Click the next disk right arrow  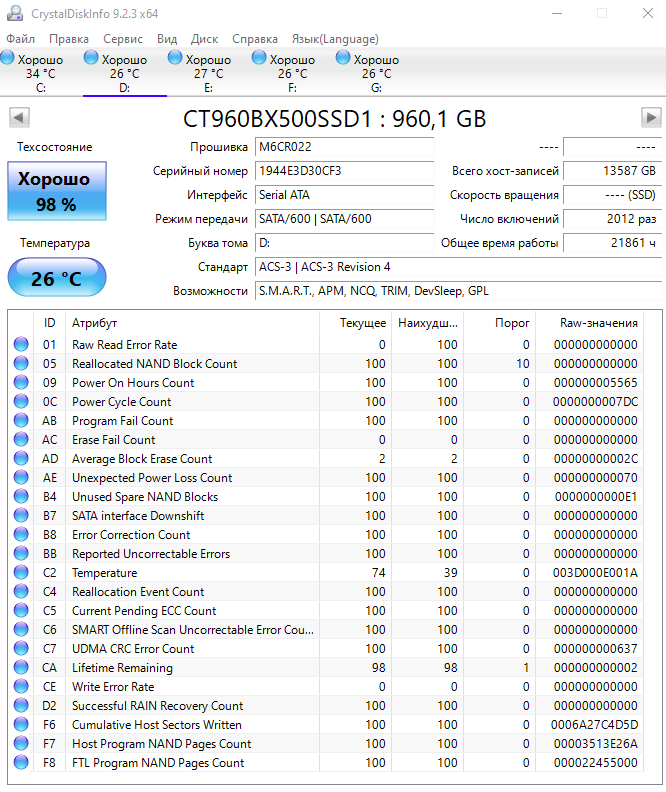650,118
